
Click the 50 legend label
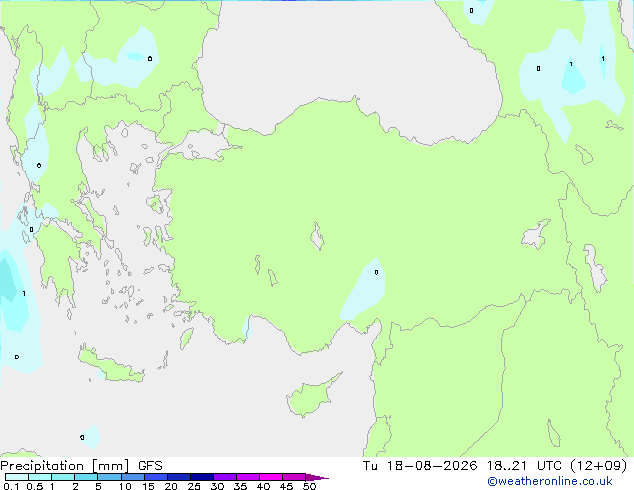click(309, 486)
